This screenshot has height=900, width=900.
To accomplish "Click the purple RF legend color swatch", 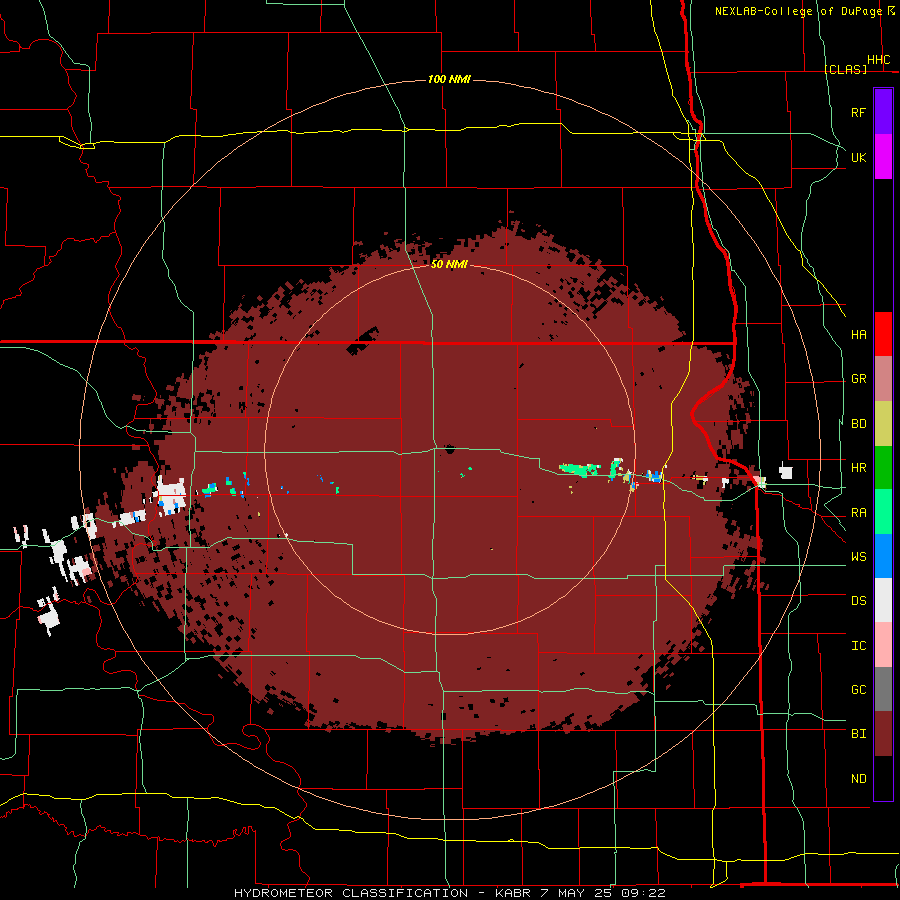I will (883, 112).
